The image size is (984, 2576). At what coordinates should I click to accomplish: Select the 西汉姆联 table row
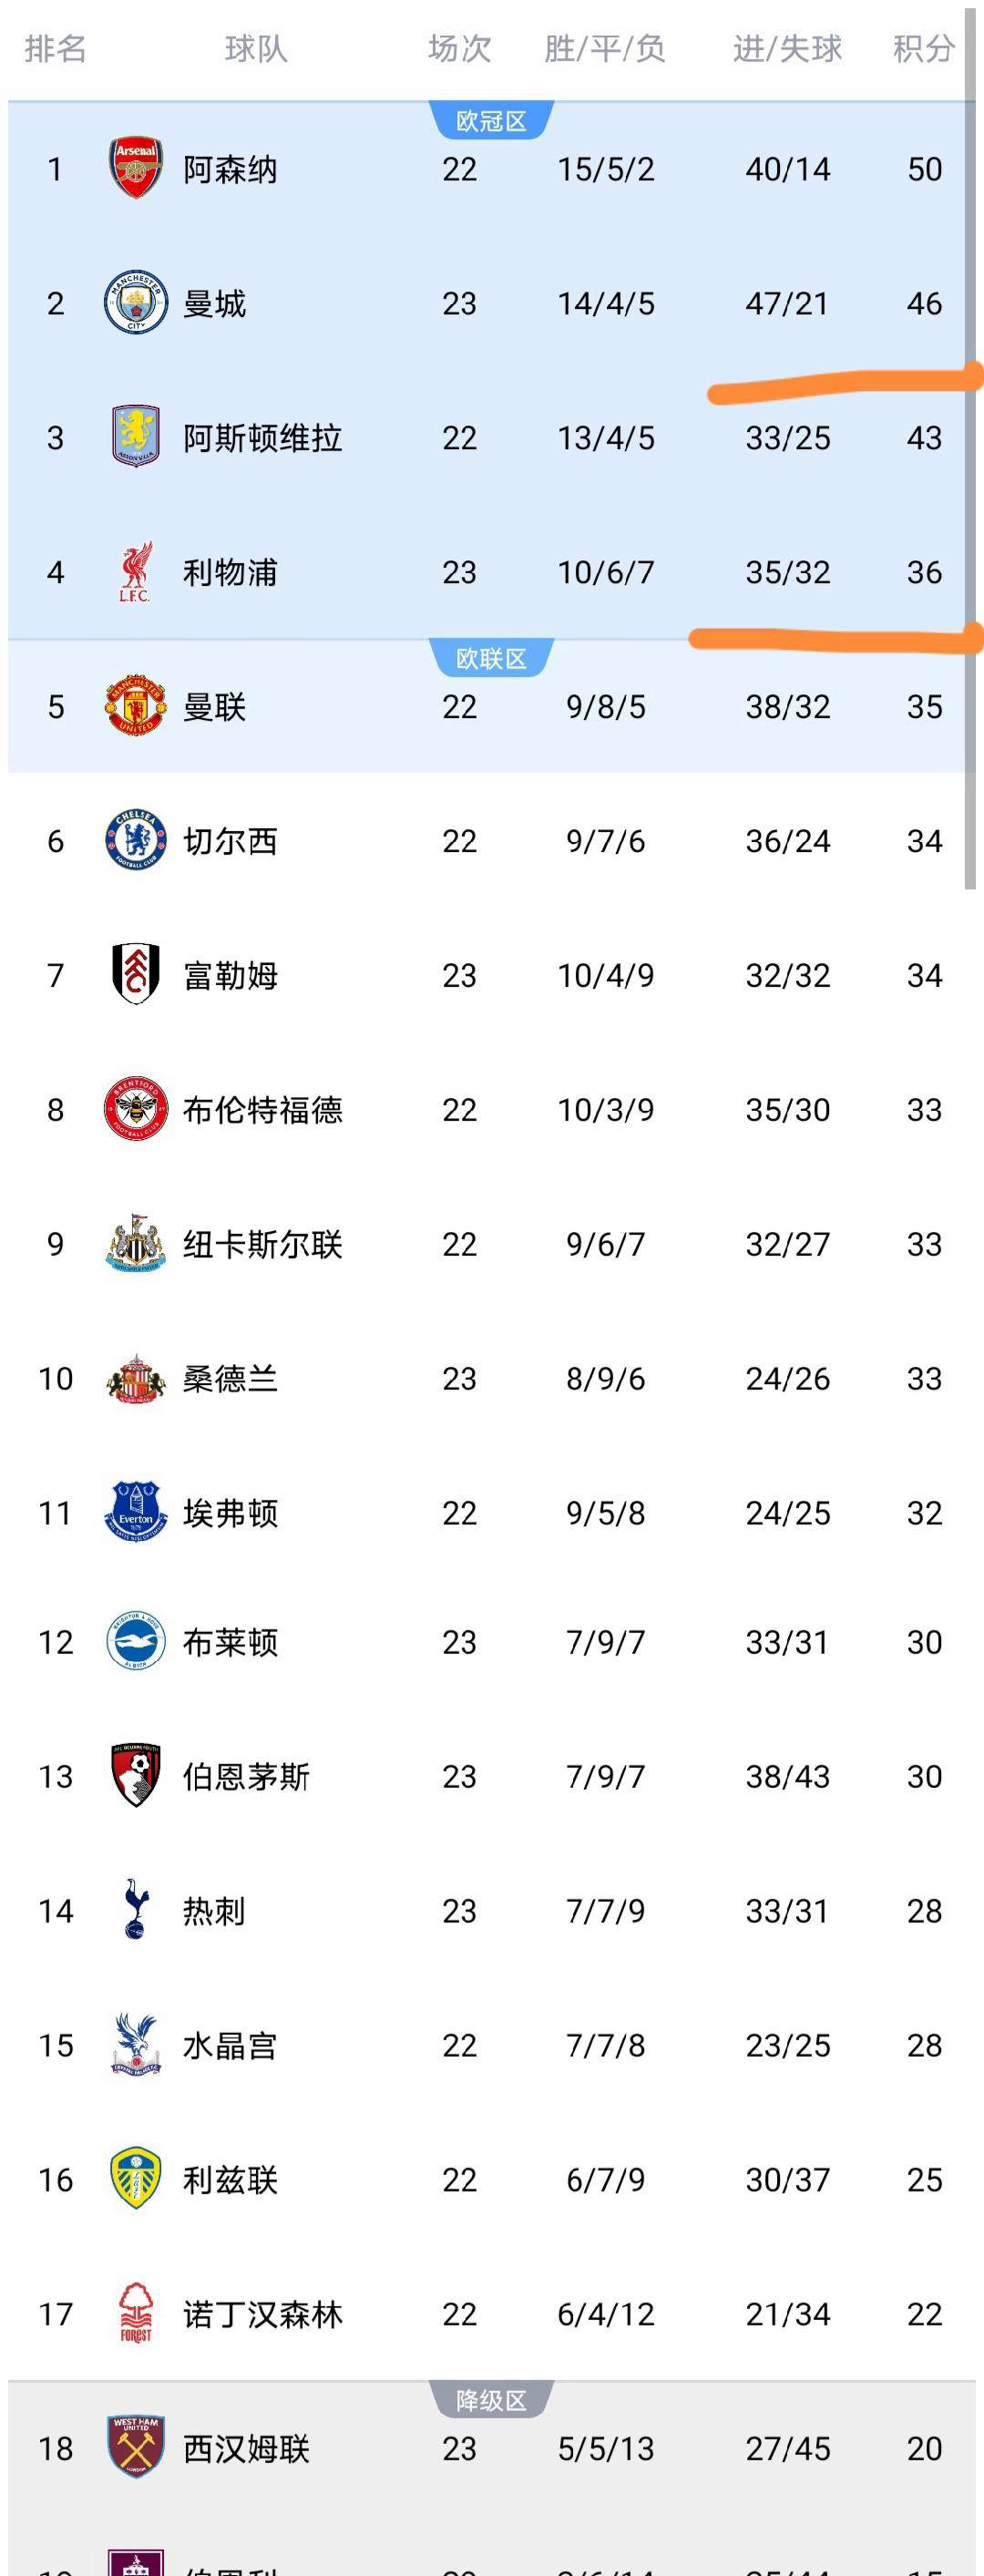tap(490, 2448)
